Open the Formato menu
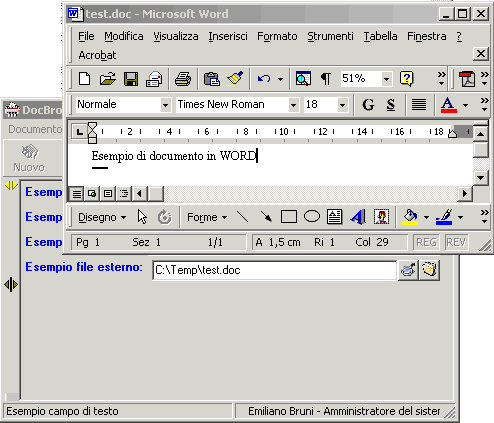 pos(277,36)
